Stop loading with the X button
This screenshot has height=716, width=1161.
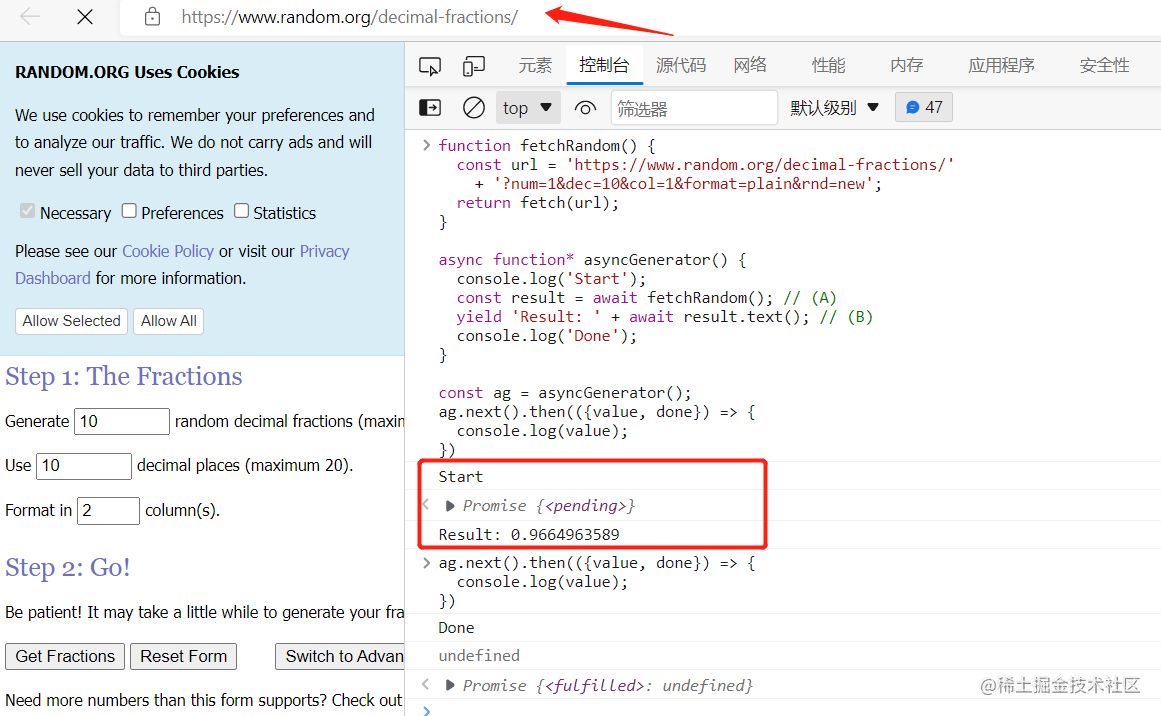pos(85,16)
